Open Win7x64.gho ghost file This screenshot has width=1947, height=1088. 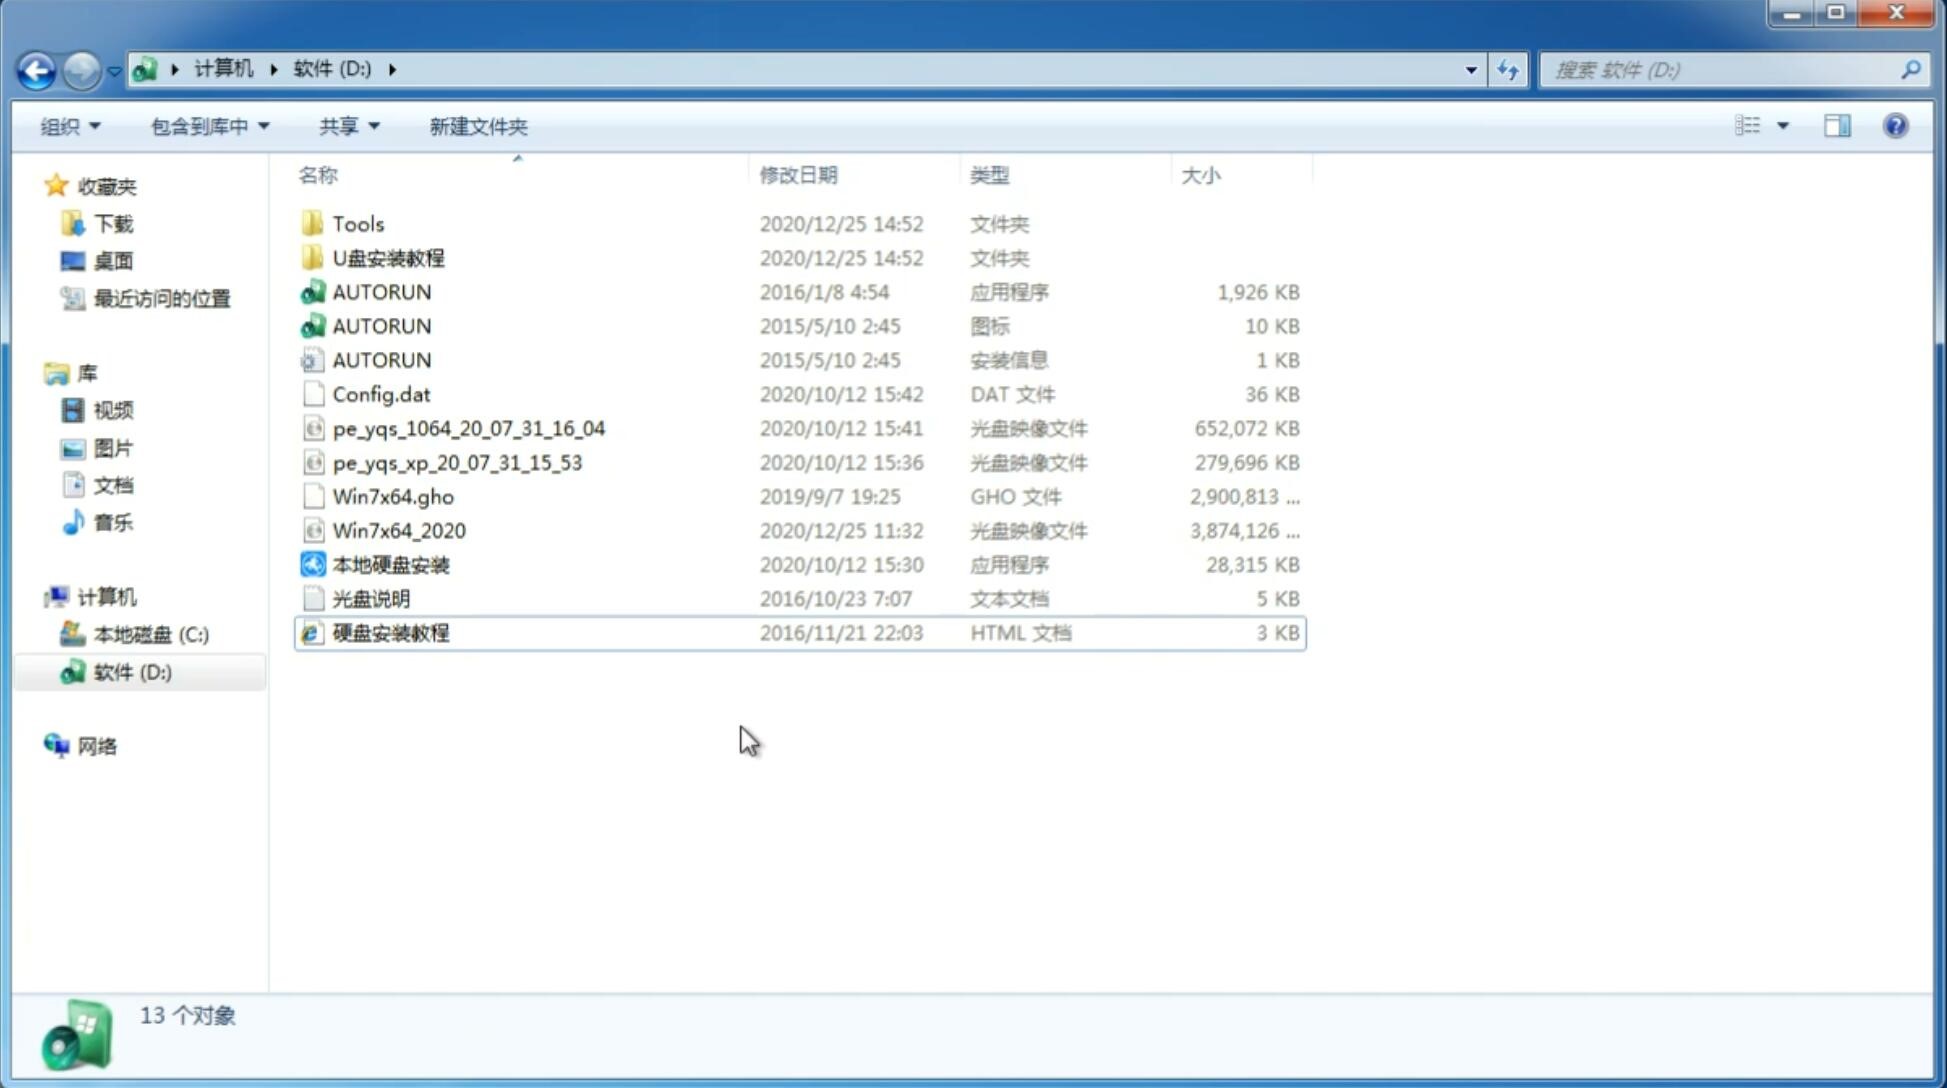[393, 496]
